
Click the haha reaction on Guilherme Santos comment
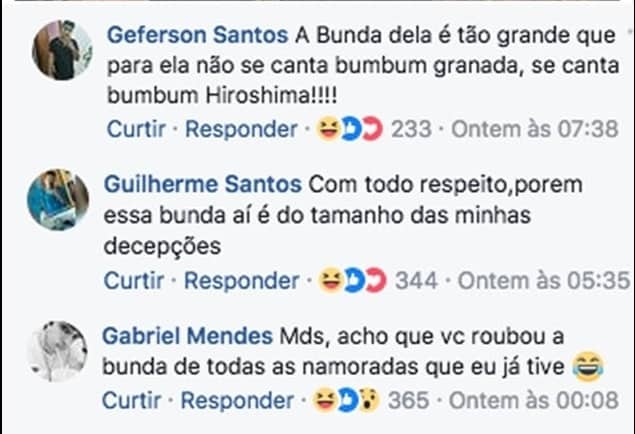click(330, 280)
